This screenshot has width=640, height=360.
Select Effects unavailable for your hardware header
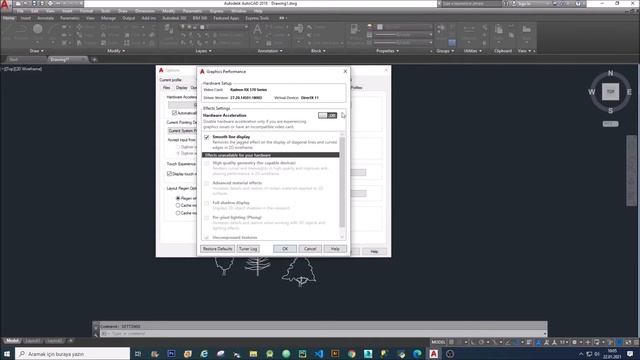271,155
